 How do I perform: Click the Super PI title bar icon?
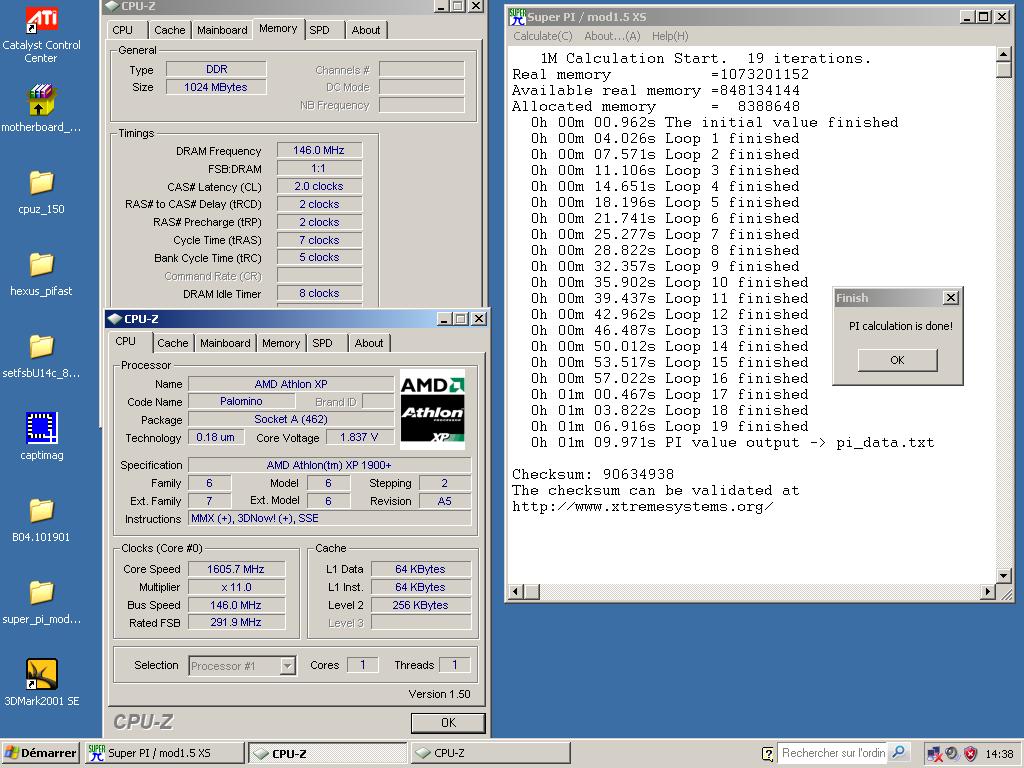click(x=517, y=16)
